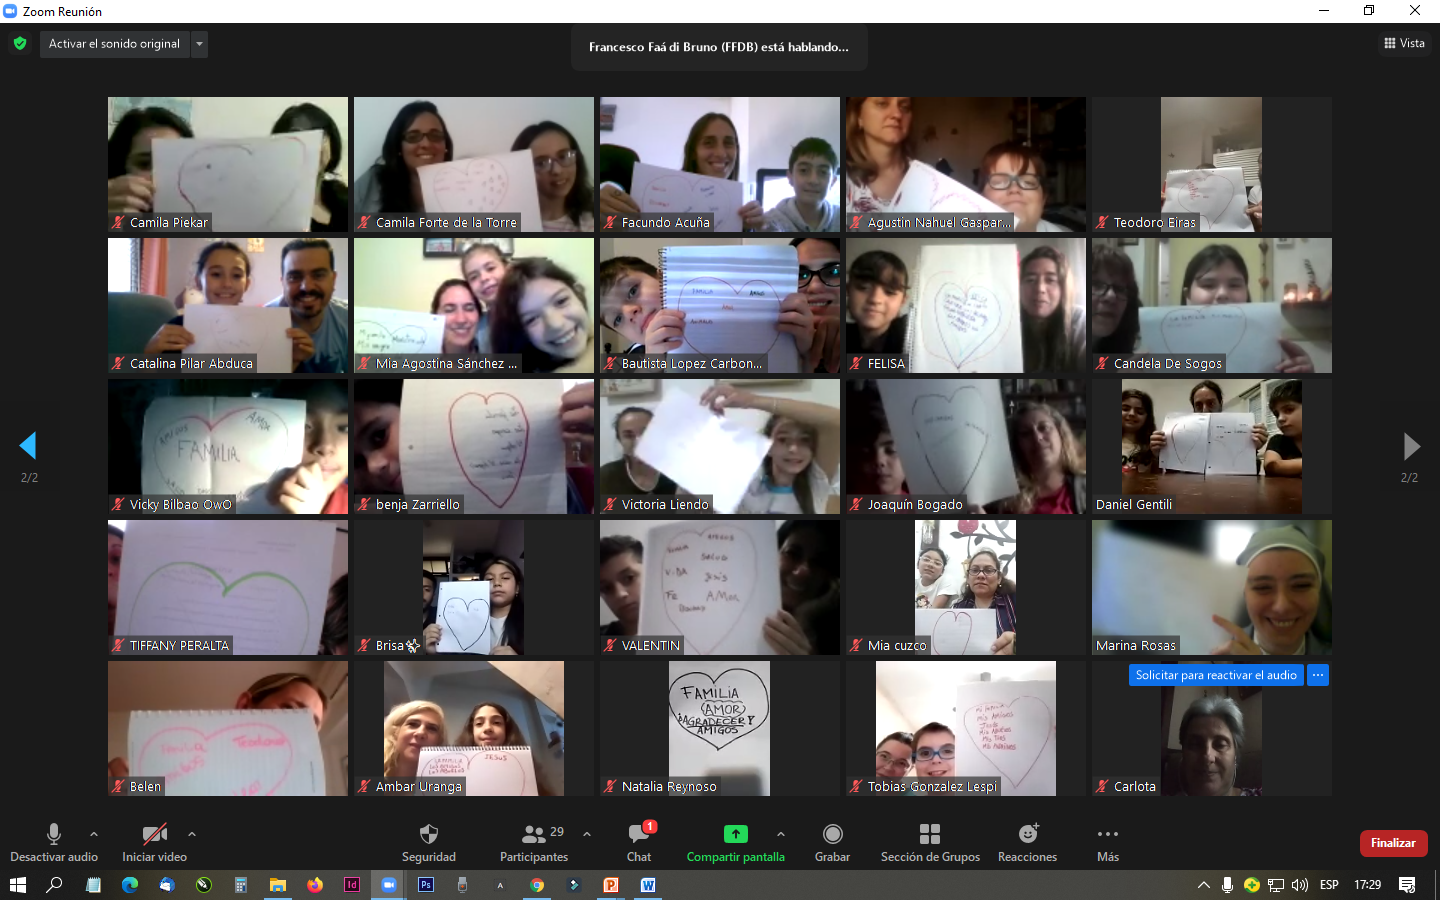The image size is (1440, 900).
Task: Click the name label Teodoro Eiras
Action: (x=1155, y=223)
